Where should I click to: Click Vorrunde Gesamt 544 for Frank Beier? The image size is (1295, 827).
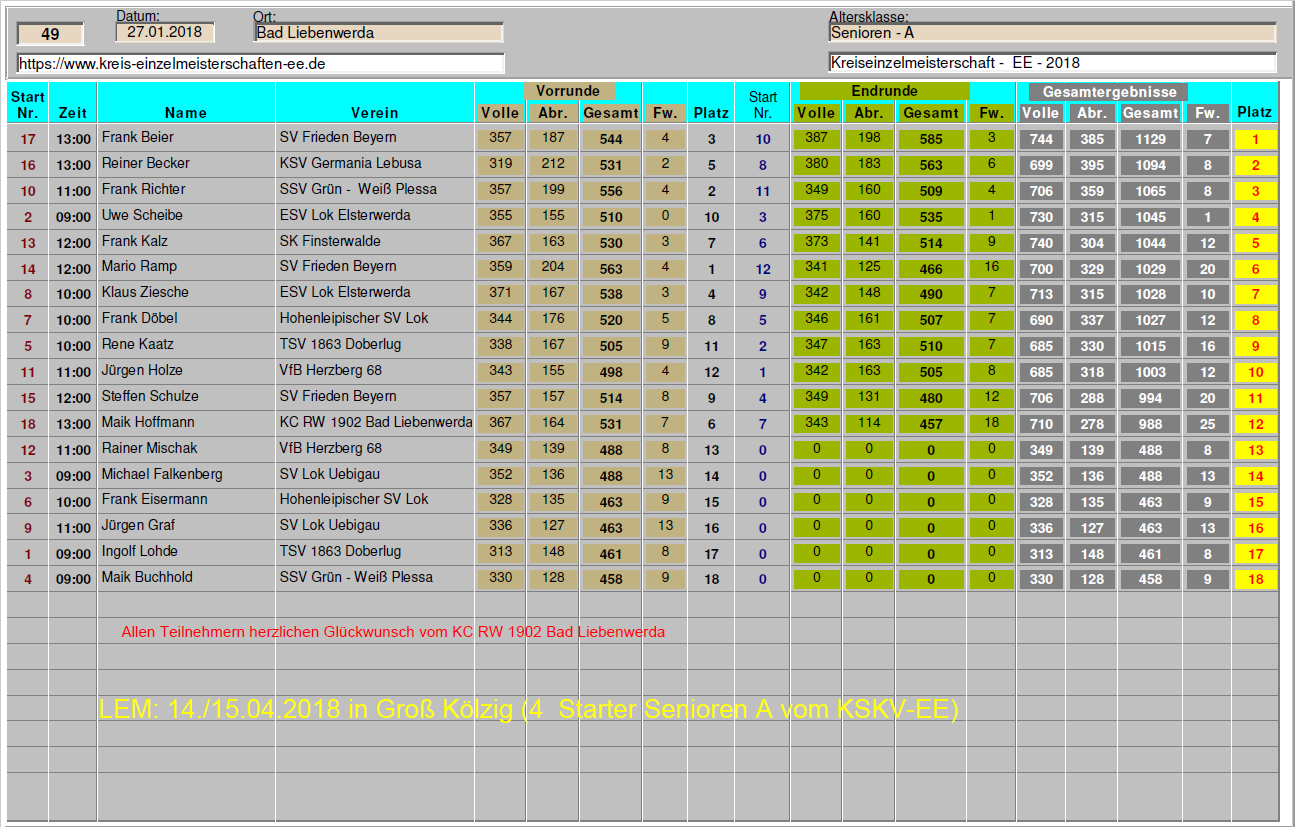coord(610,139)
